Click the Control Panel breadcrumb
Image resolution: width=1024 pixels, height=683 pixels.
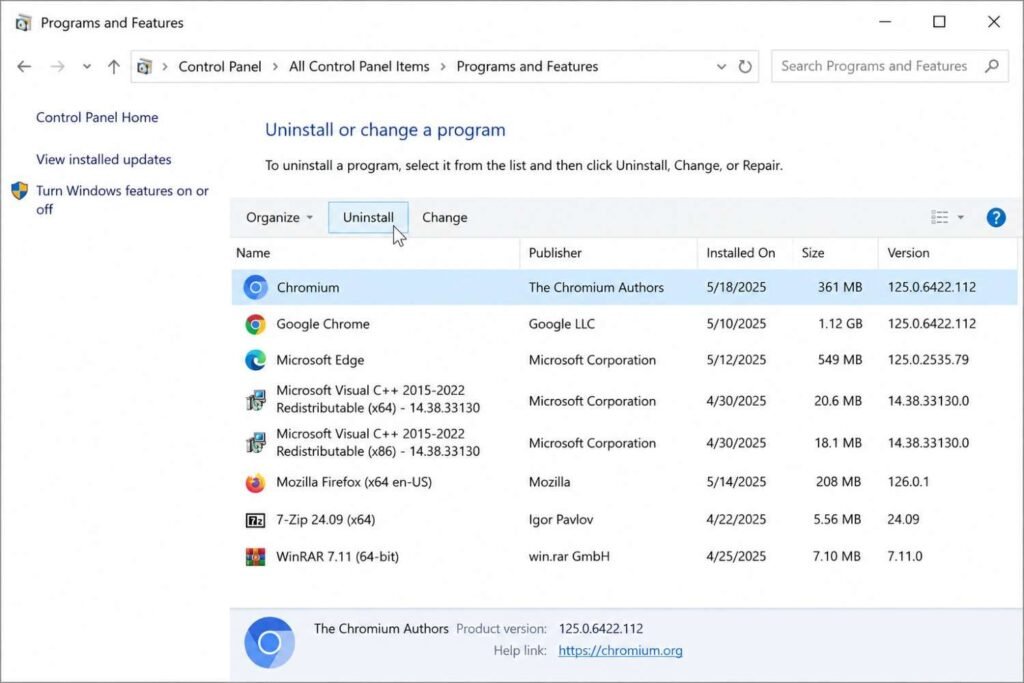pos(219,67)
